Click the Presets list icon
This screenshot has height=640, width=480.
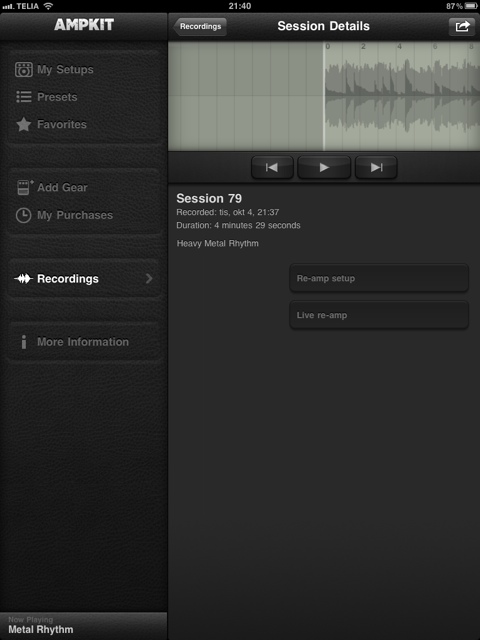coord(24,97)
